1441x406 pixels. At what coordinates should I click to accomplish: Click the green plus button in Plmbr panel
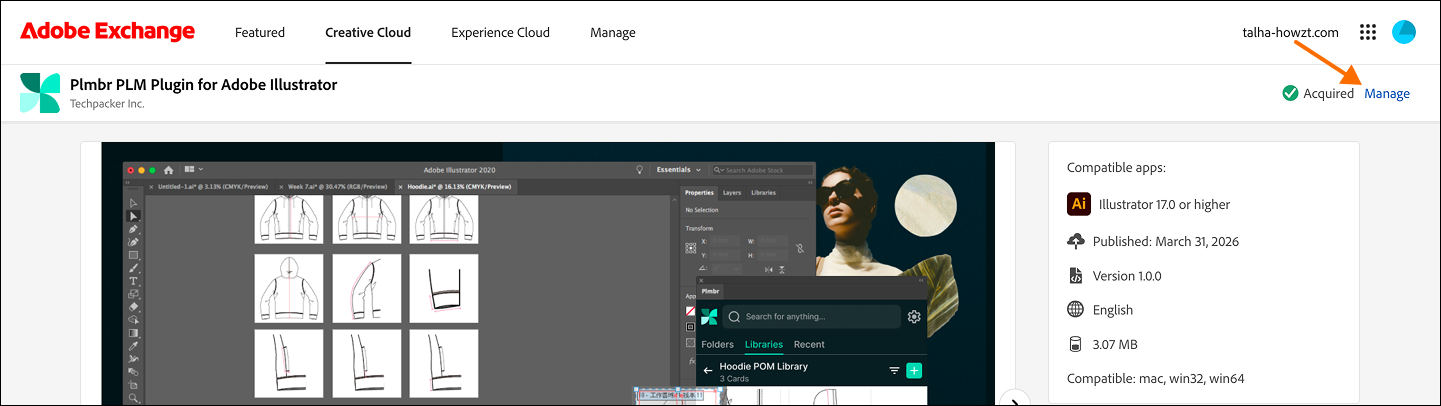(x=914, y=370)
